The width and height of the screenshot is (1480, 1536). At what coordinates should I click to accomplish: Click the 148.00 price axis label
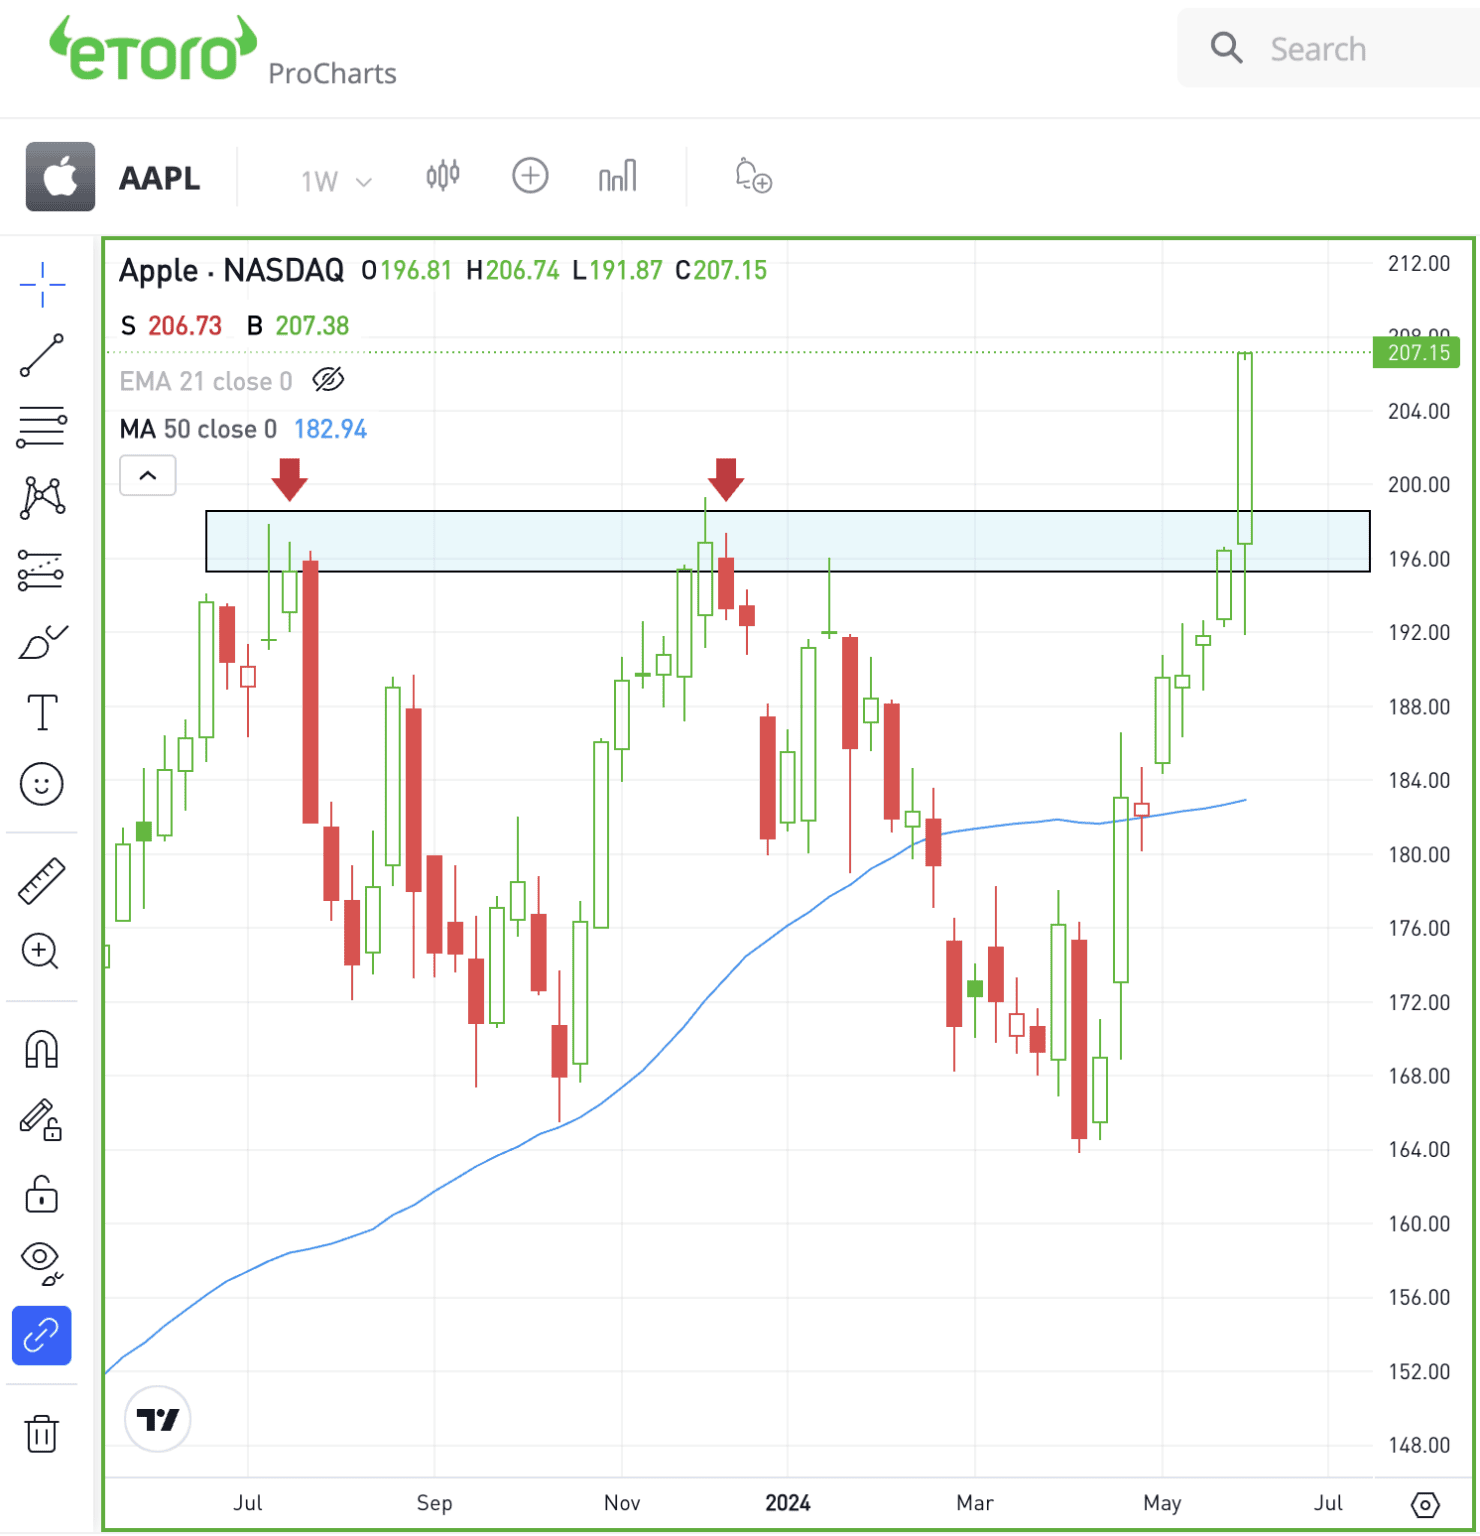pyautogui.click(x=1419, y=1445)
